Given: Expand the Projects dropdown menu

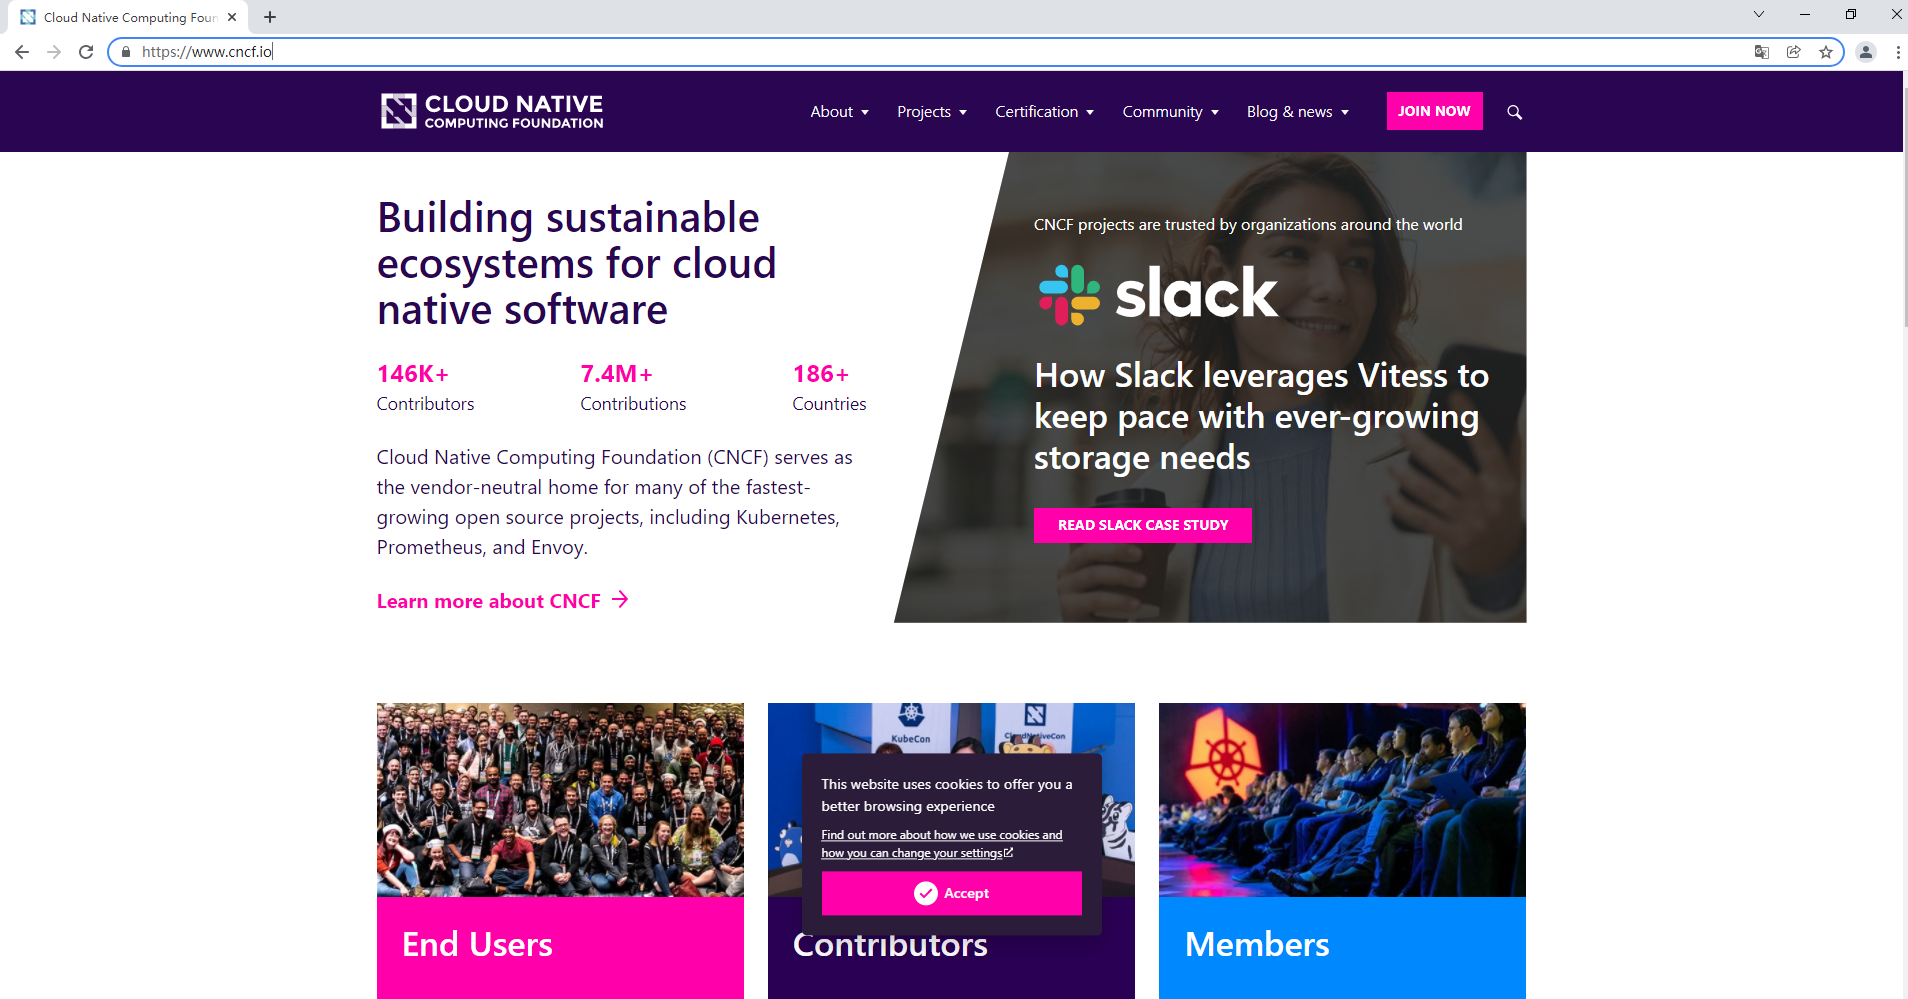Looking at the screenshot, I should 931,112.
